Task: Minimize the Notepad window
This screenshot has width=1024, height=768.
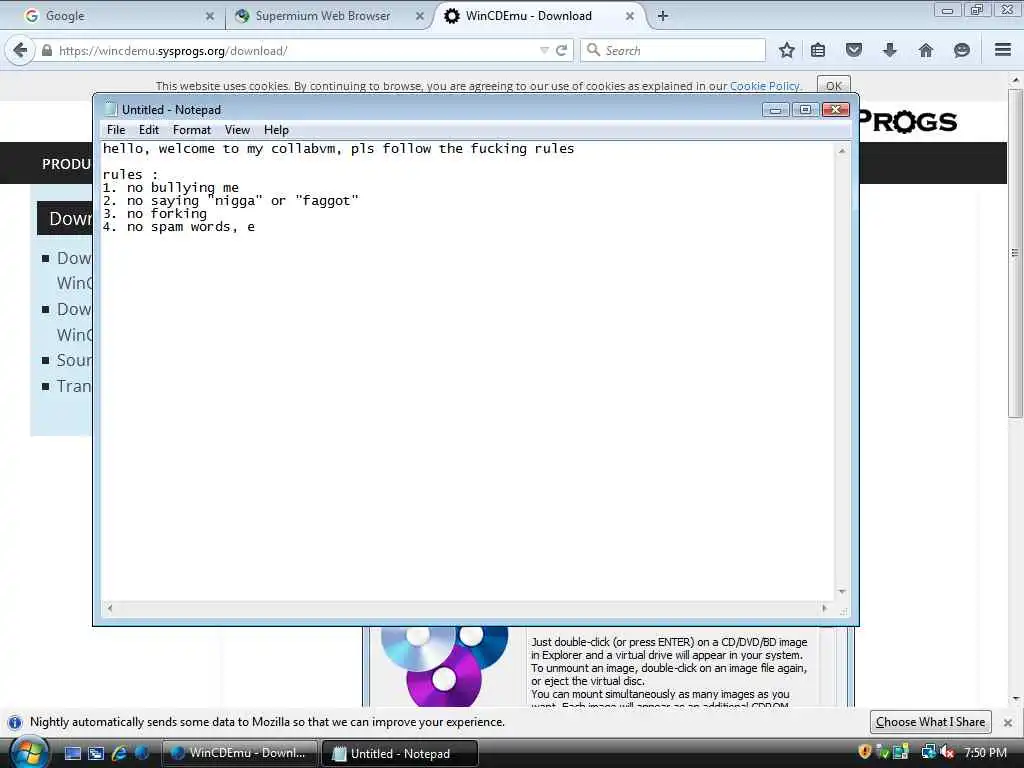Action: (775, 110)
